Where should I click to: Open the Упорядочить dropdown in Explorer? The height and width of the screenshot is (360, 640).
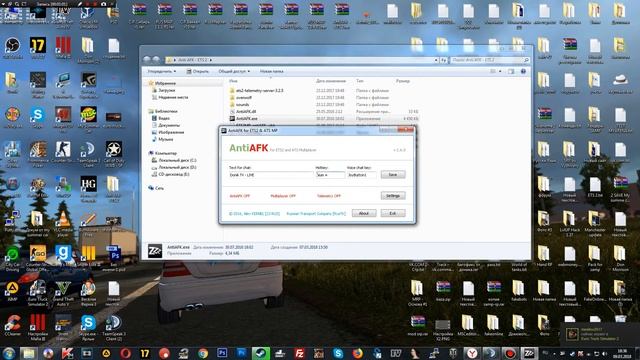pos(162,71)
